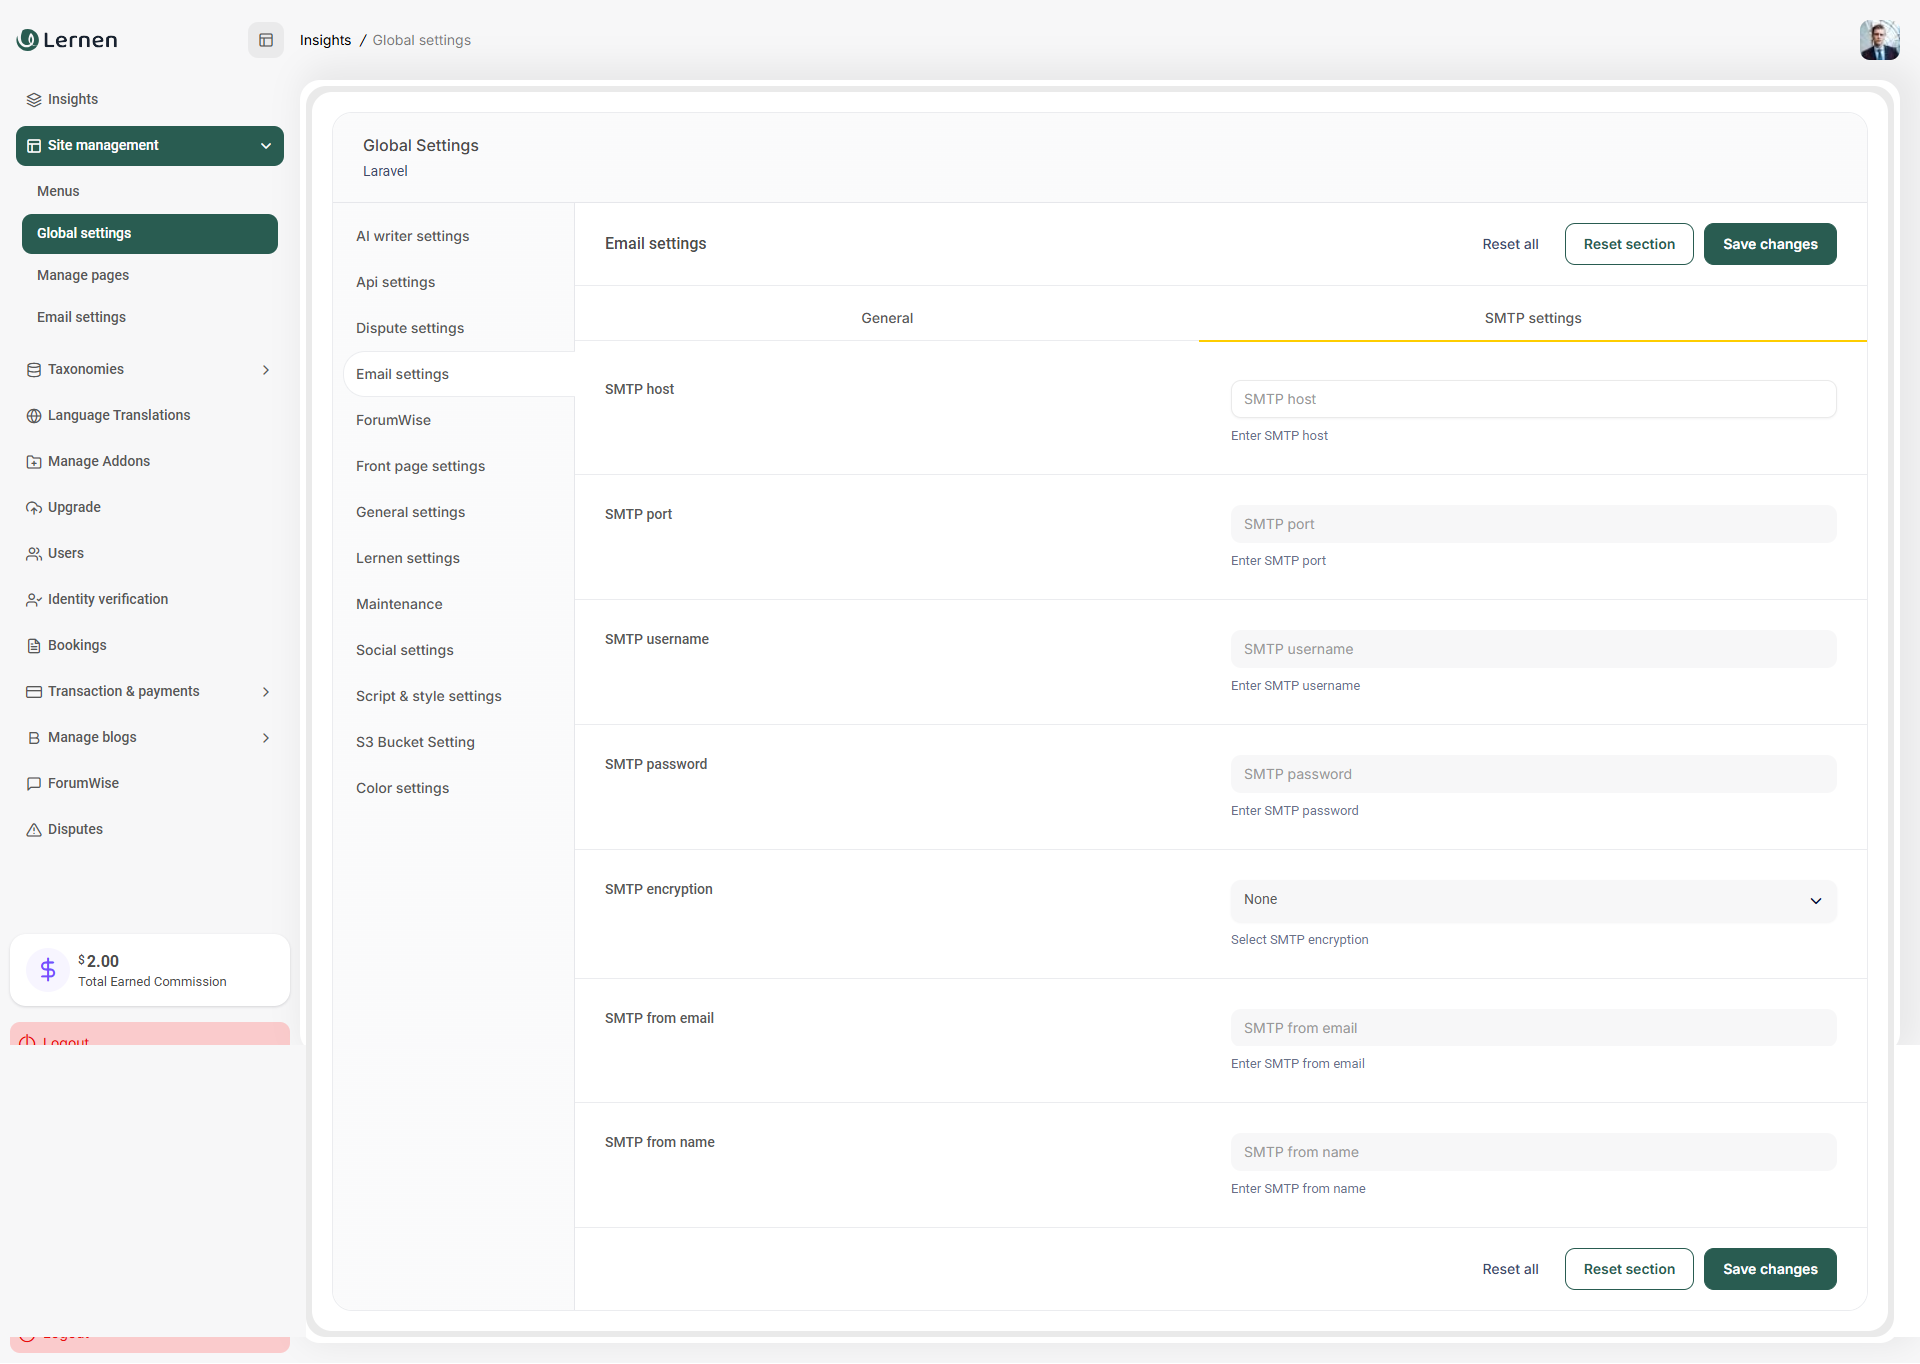Click the dollar sign commission icon
1920x1364 pixels.
(47, 969)
